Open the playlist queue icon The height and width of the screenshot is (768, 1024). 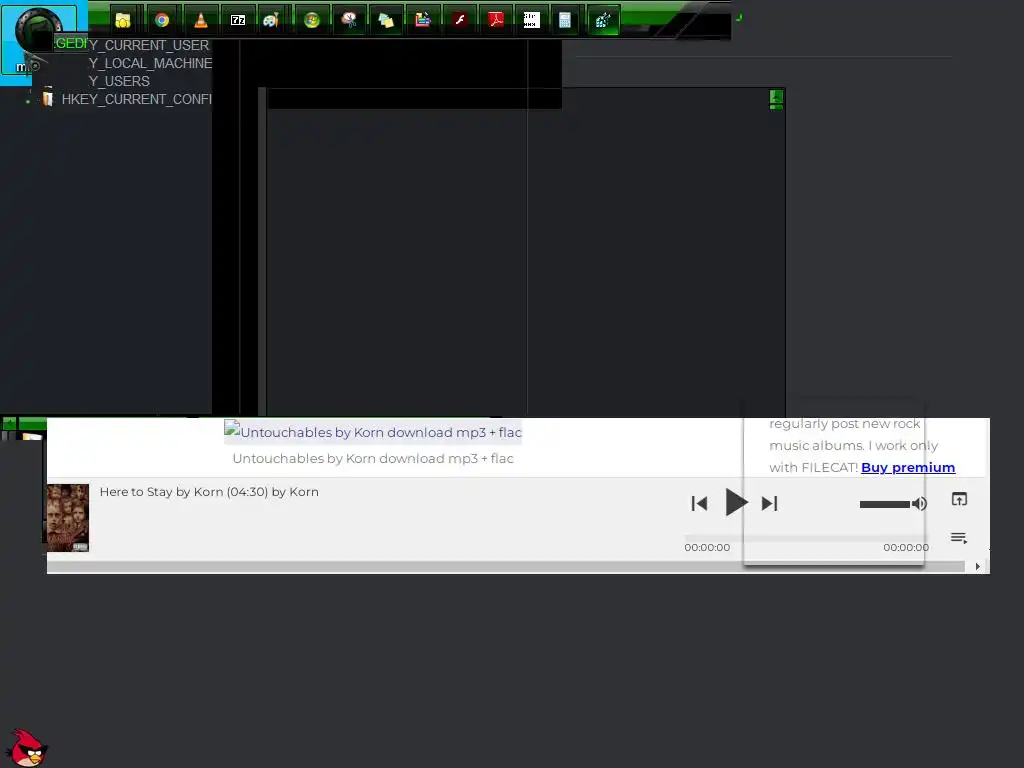(959, 538)
